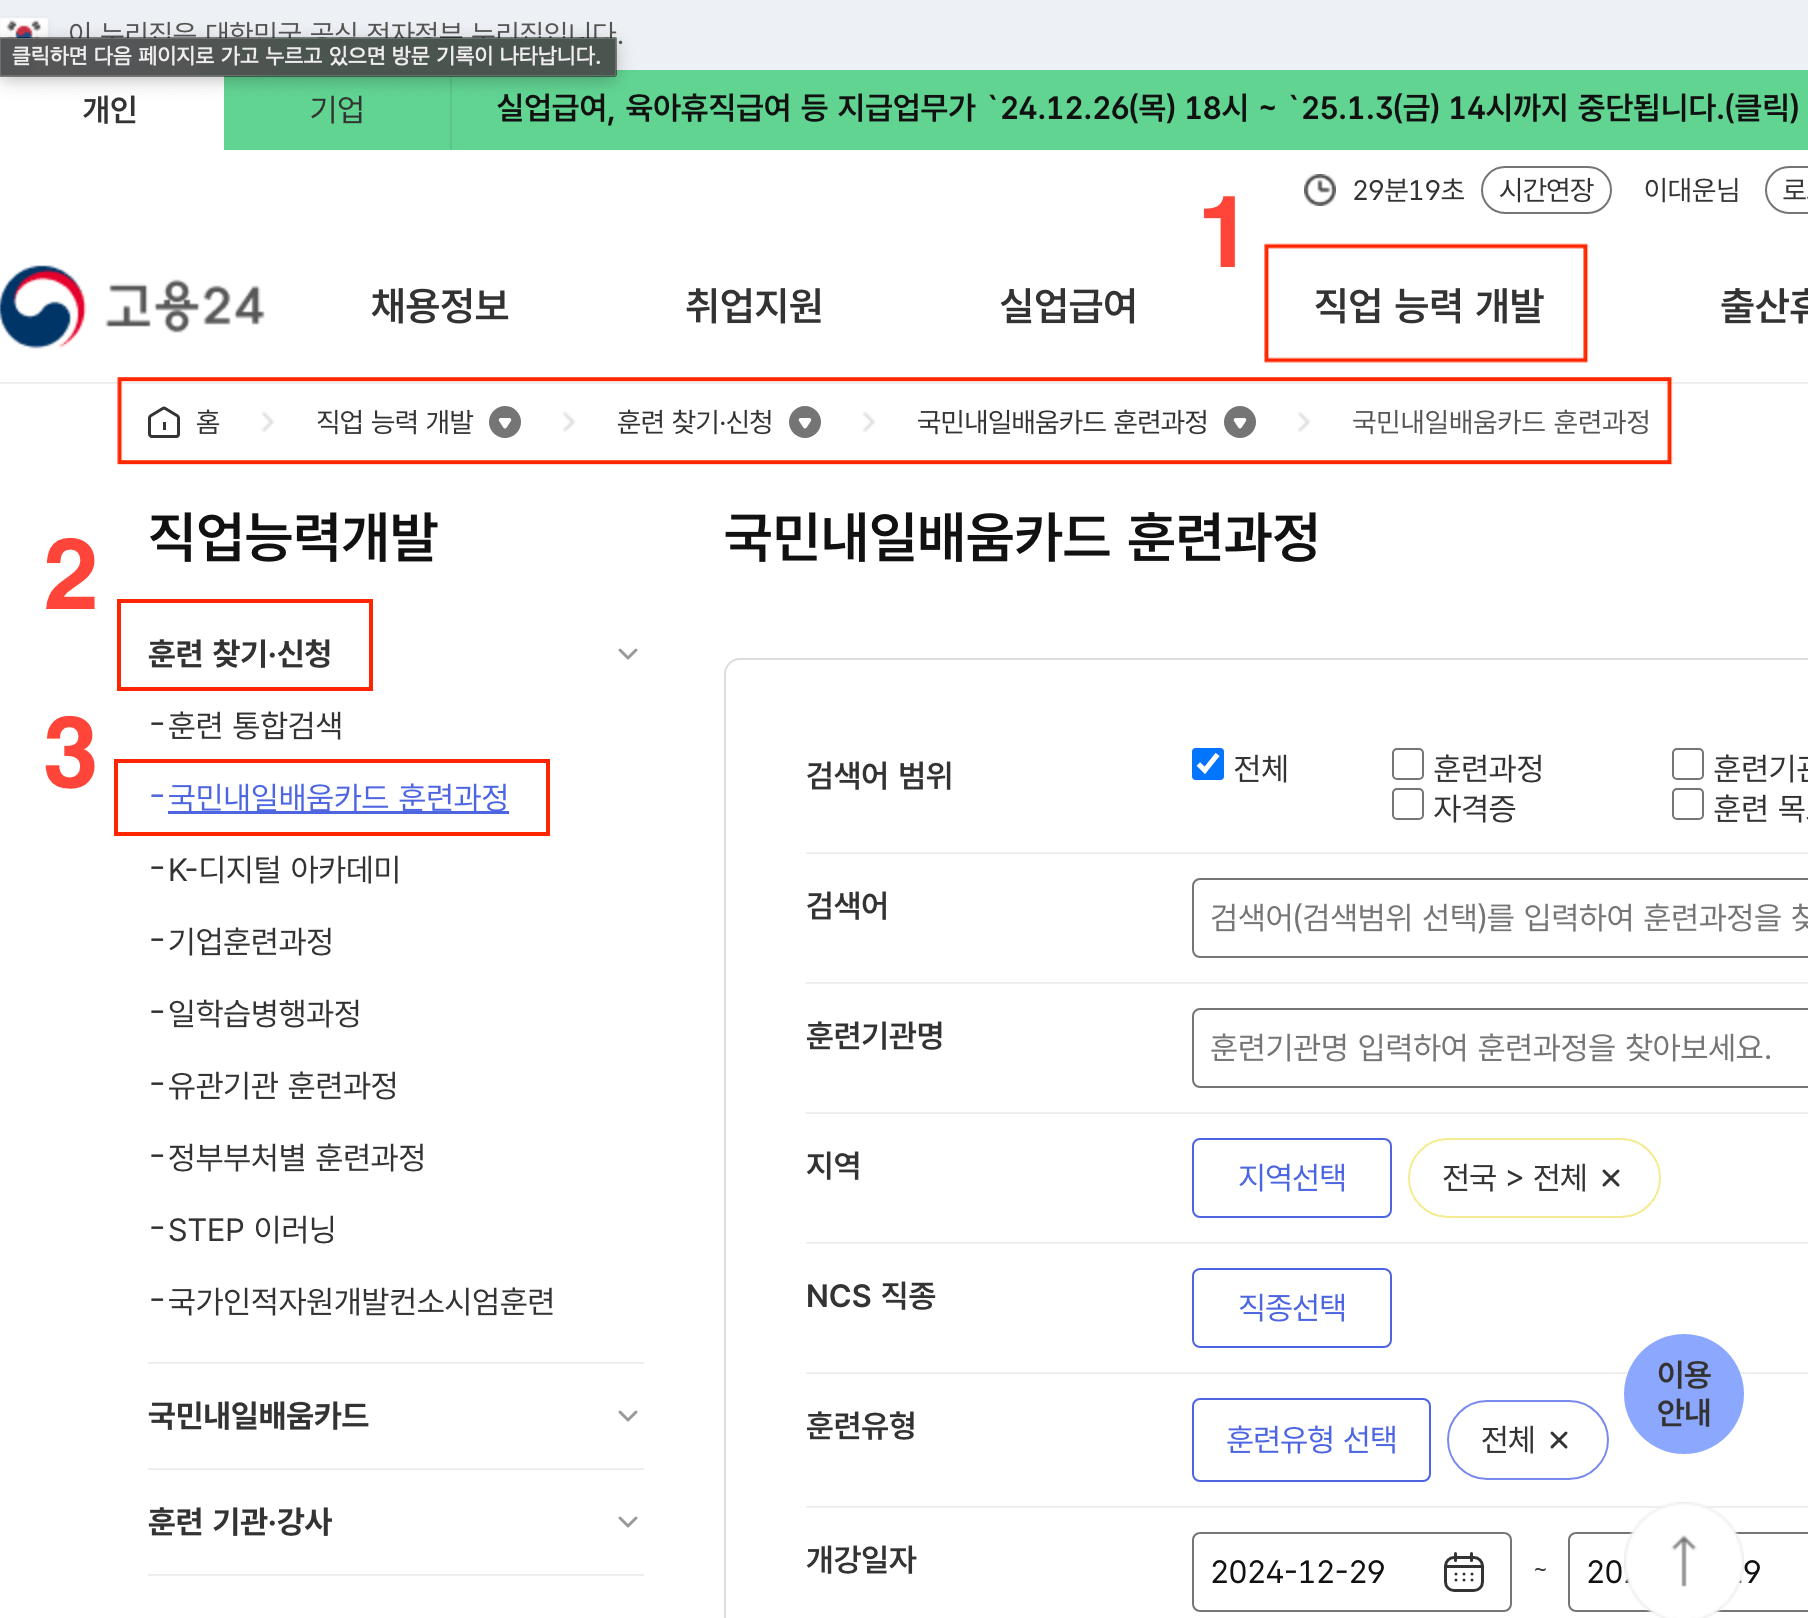Check the 자격증 checkbox
The height and width of the screenshot is (1618, 1808).
(x=1407, y=804)
